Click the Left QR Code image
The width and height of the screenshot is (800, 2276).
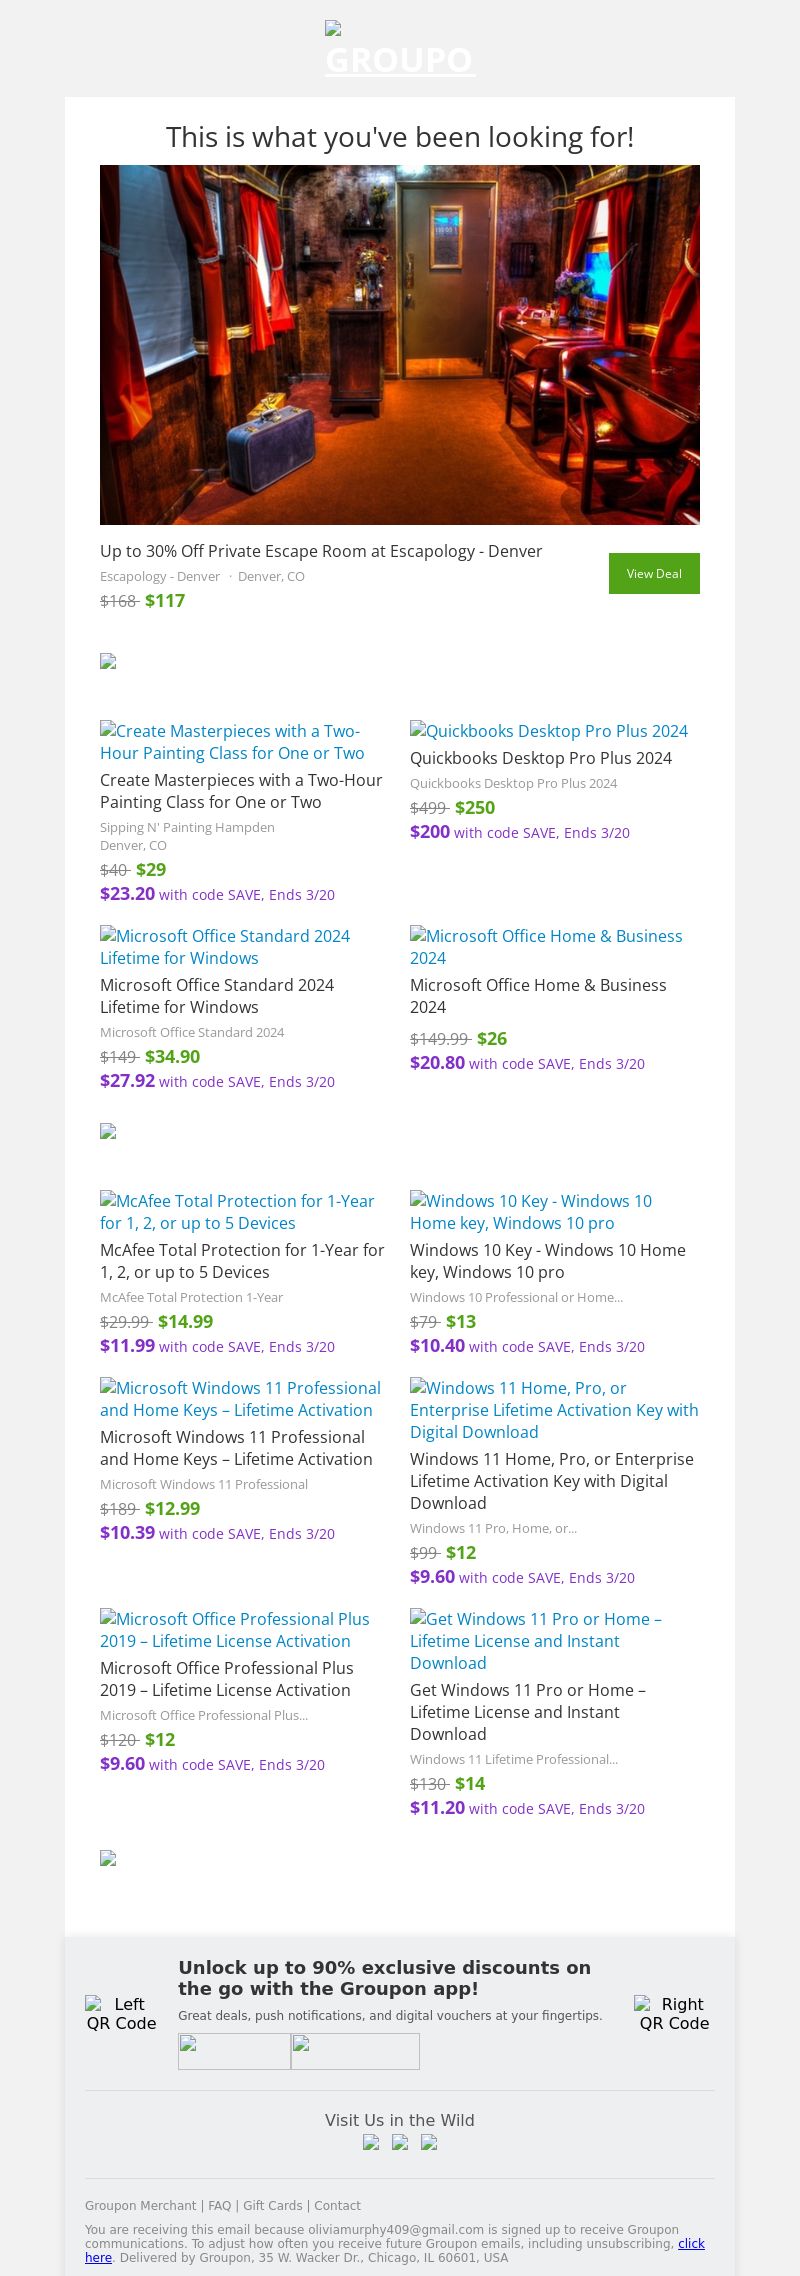point(121,2013)
